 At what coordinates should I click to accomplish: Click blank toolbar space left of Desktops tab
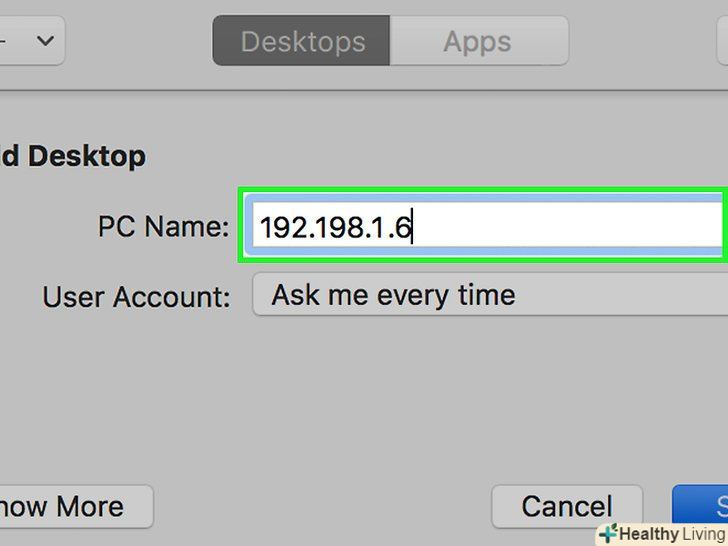click(138, 42)
